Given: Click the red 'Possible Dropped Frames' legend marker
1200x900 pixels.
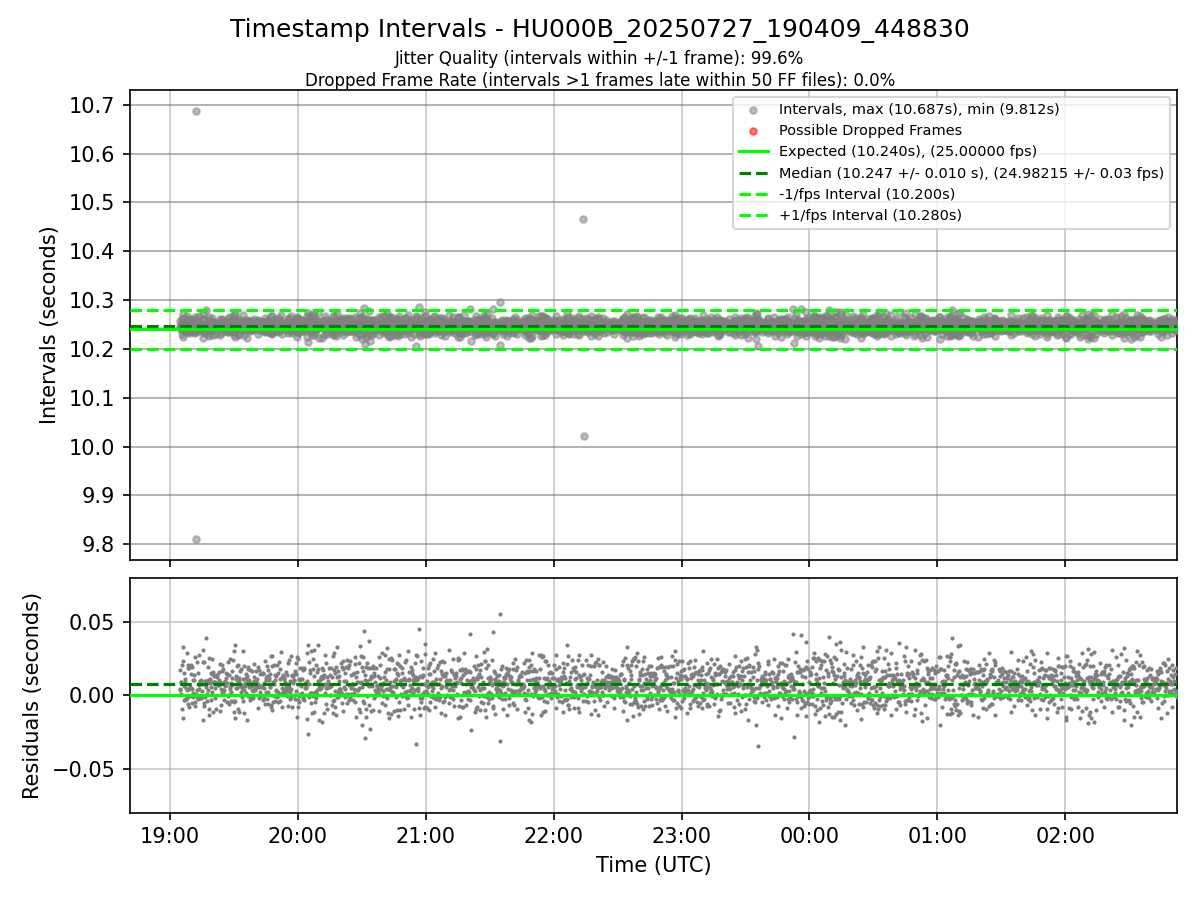Looking at the screenshot, I should coord(753,131).
